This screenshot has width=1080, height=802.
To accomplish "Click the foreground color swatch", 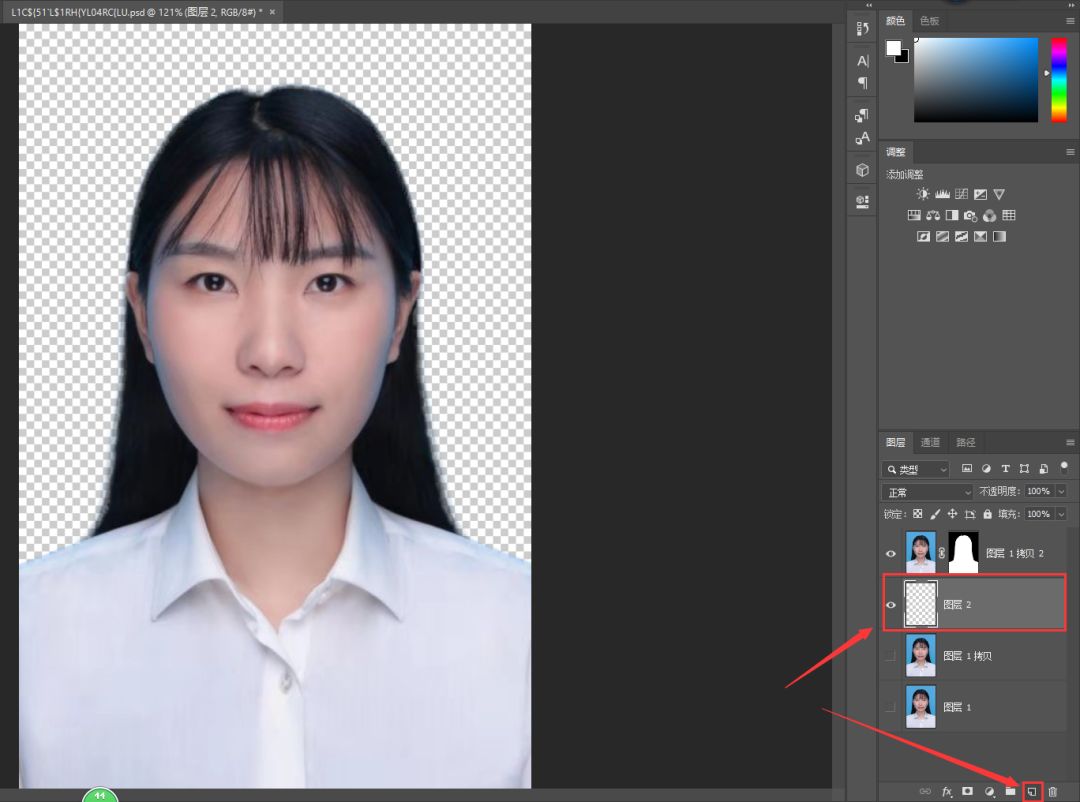I will coord(893,48).
